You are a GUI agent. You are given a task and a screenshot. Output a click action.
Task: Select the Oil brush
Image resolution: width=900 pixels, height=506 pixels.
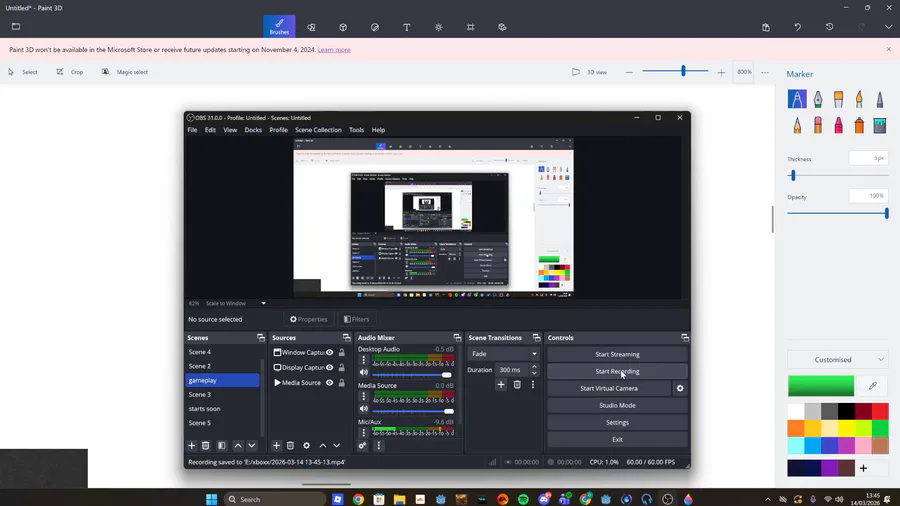click(839, 99)
